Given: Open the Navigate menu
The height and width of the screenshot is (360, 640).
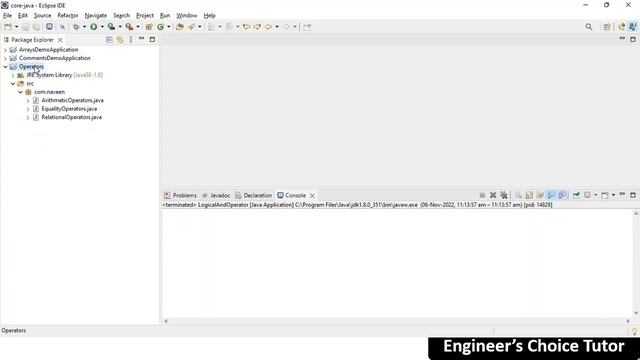Looking at the screenshot, I should (96, 16).
